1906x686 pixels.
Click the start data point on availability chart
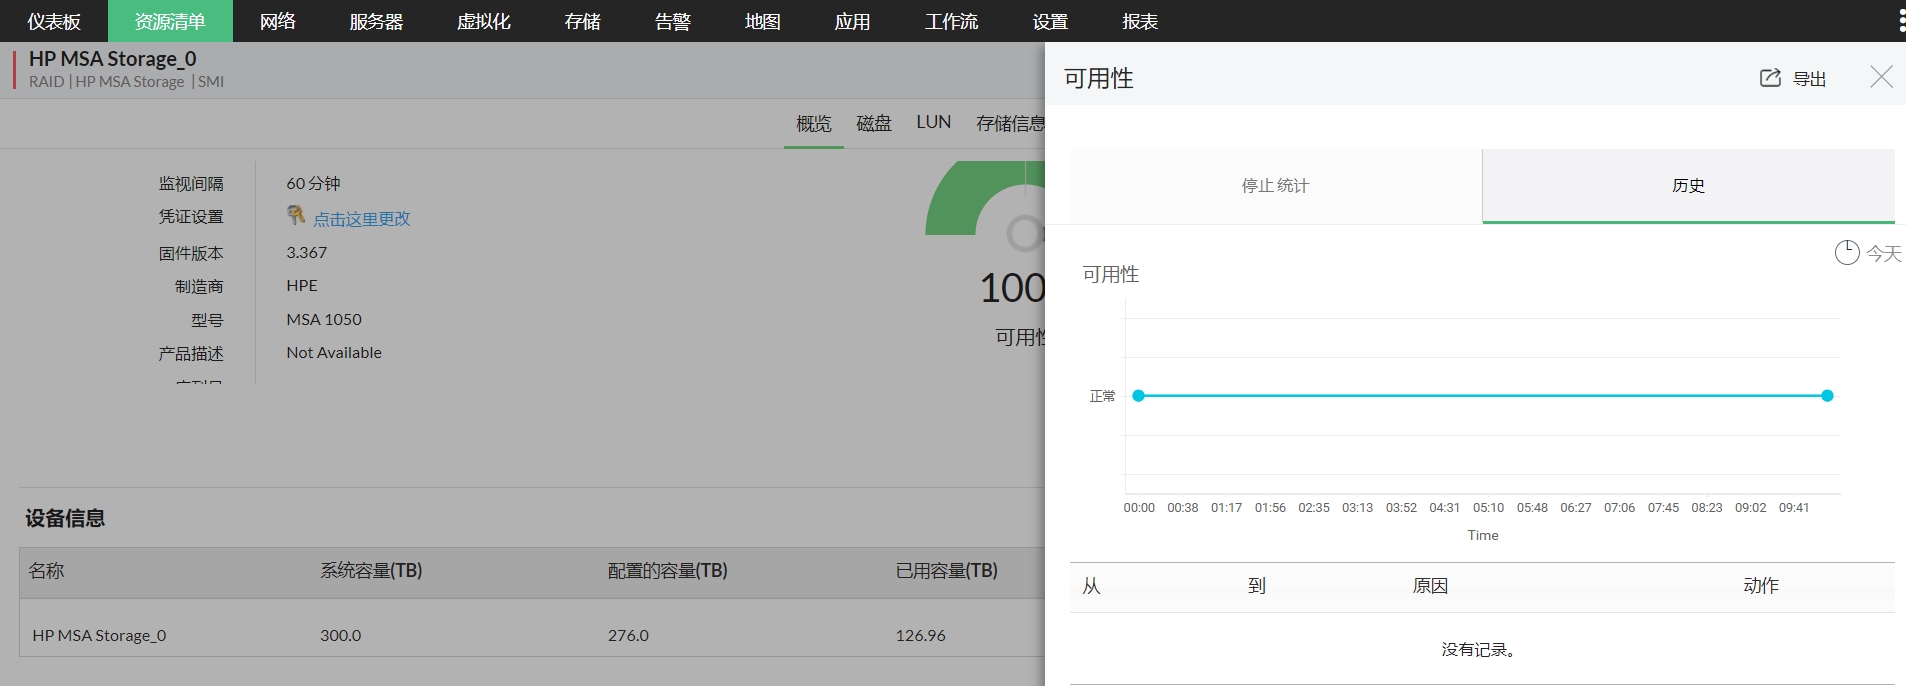pyautogui.click(x=1138, y=396)
